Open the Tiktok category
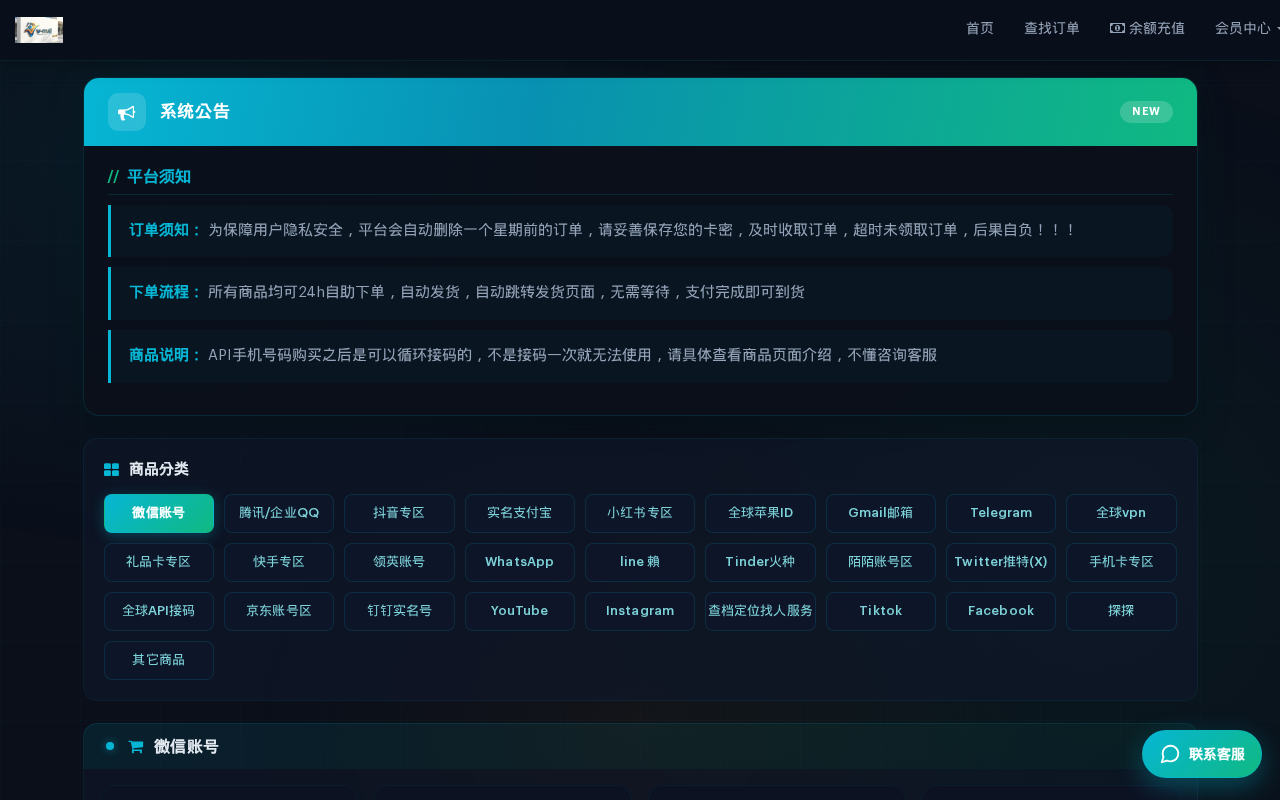 [x=881, y=611]
